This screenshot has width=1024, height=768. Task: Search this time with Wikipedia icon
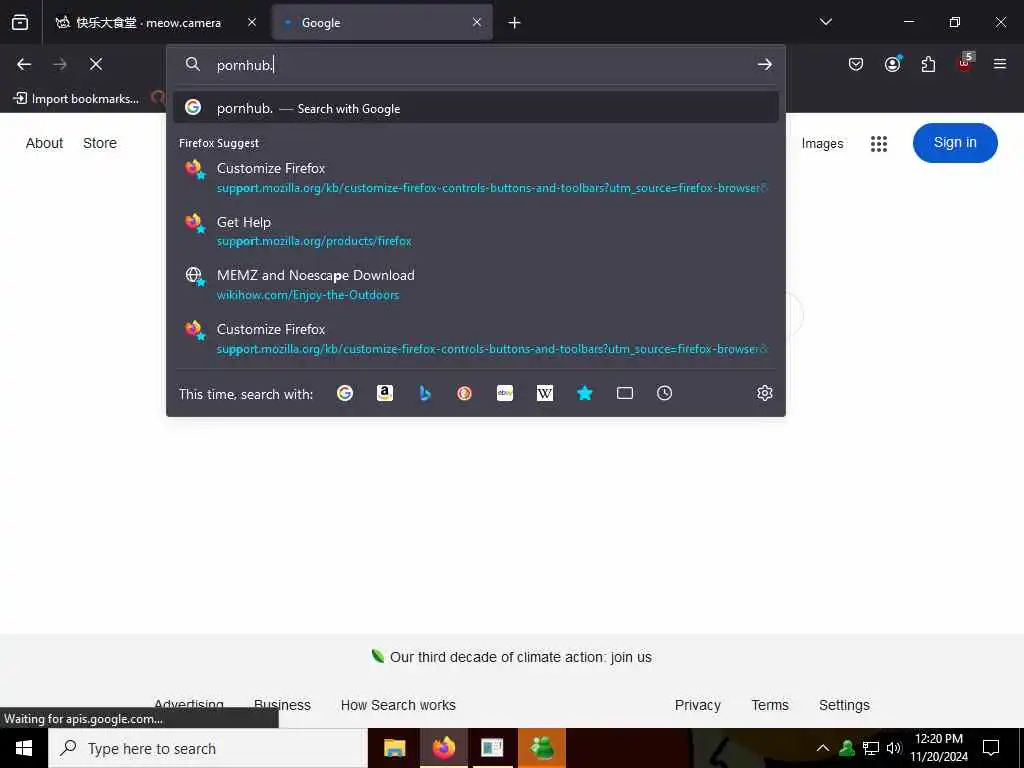(x=545, y=393)
